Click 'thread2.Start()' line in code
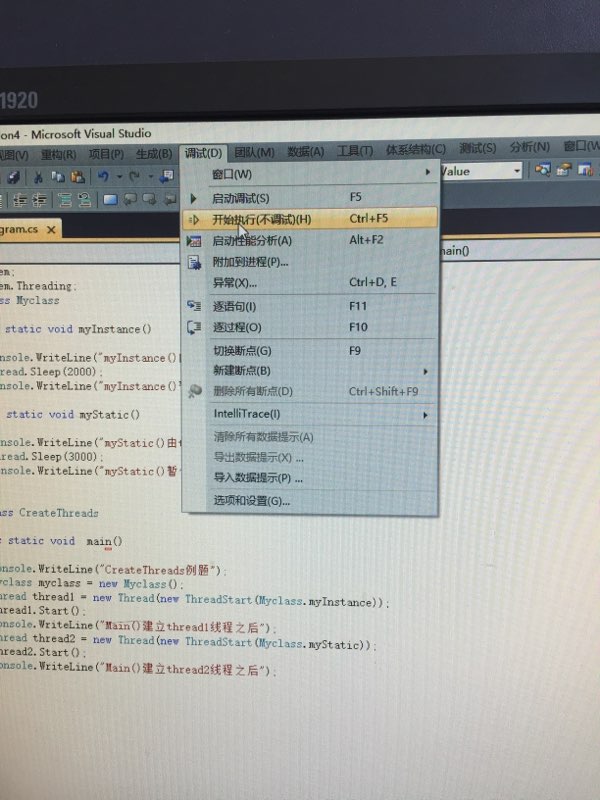Viewport: 600px width, 800px height. (x=42, y=652)
